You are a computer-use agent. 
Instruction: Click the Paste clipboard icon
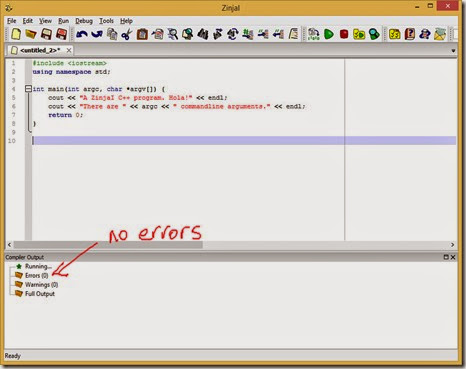[142, 34]
